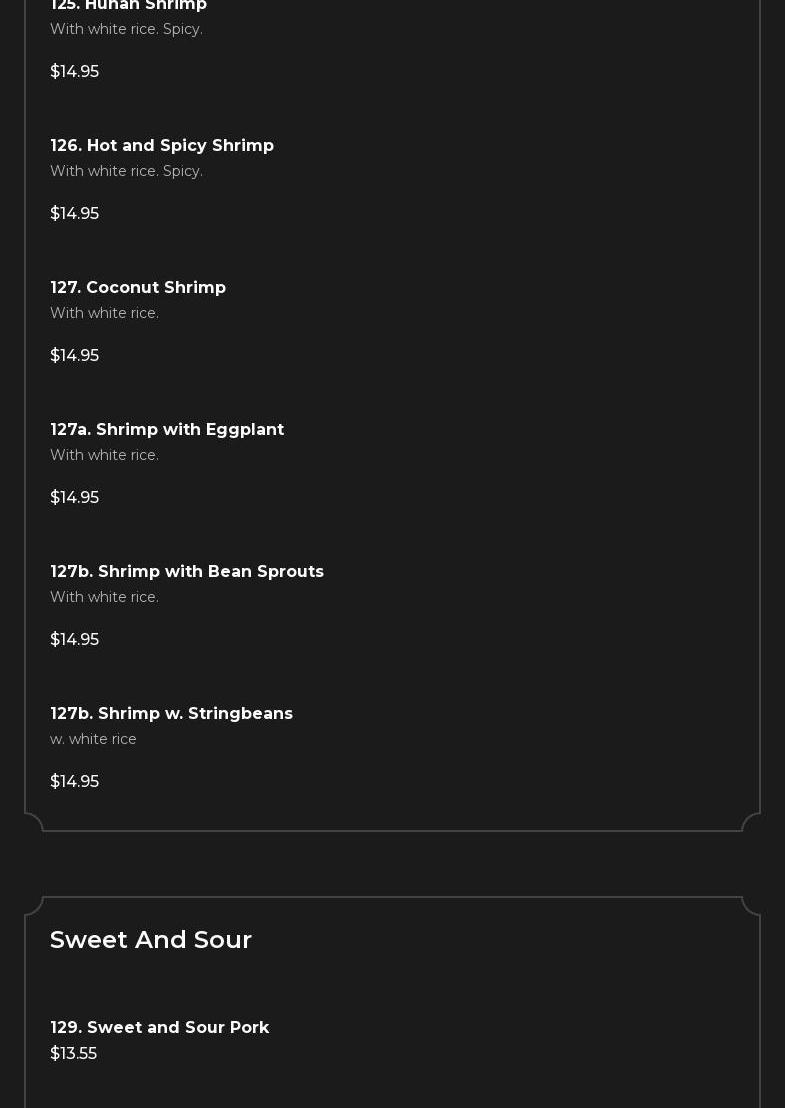Click the description under Shrimp with Eggplant
Image resolution: width=785 pixels, height=1108 pixels.
(104, 455)
